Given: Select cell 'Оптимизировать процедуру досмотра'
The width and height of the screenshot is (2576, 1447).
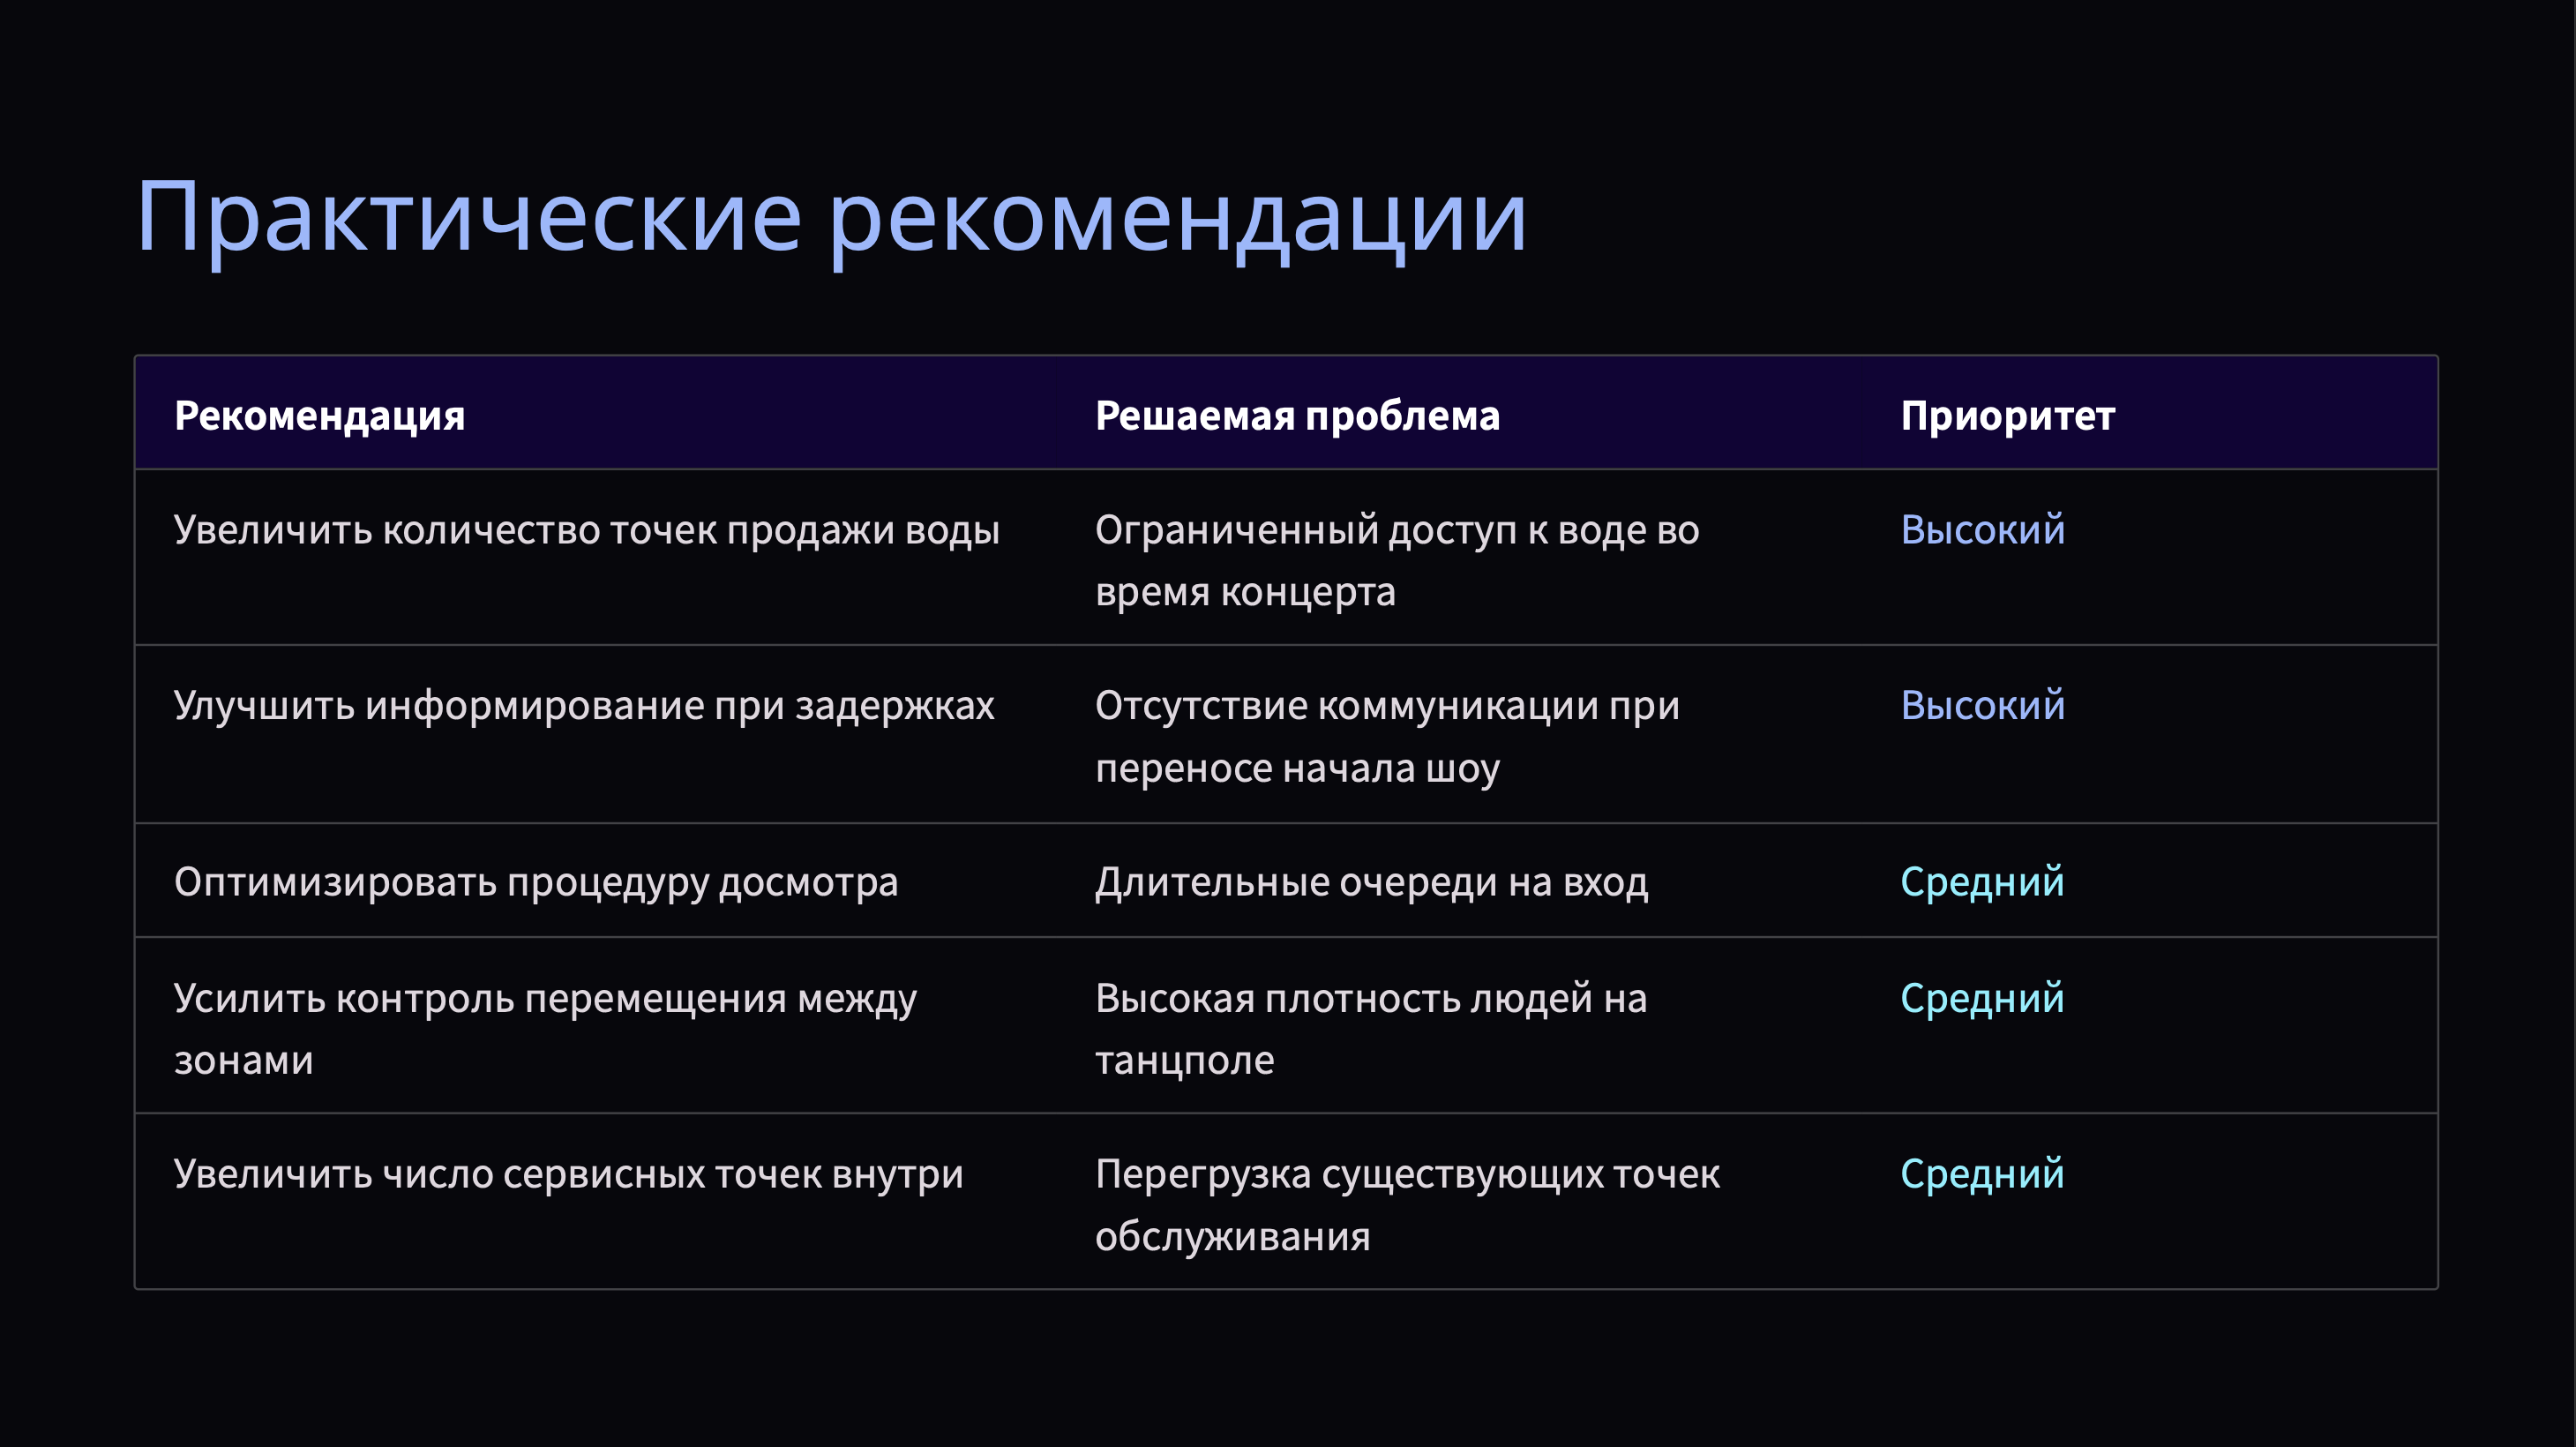Looking at the screenshot, I should click(x=536, y=881).
